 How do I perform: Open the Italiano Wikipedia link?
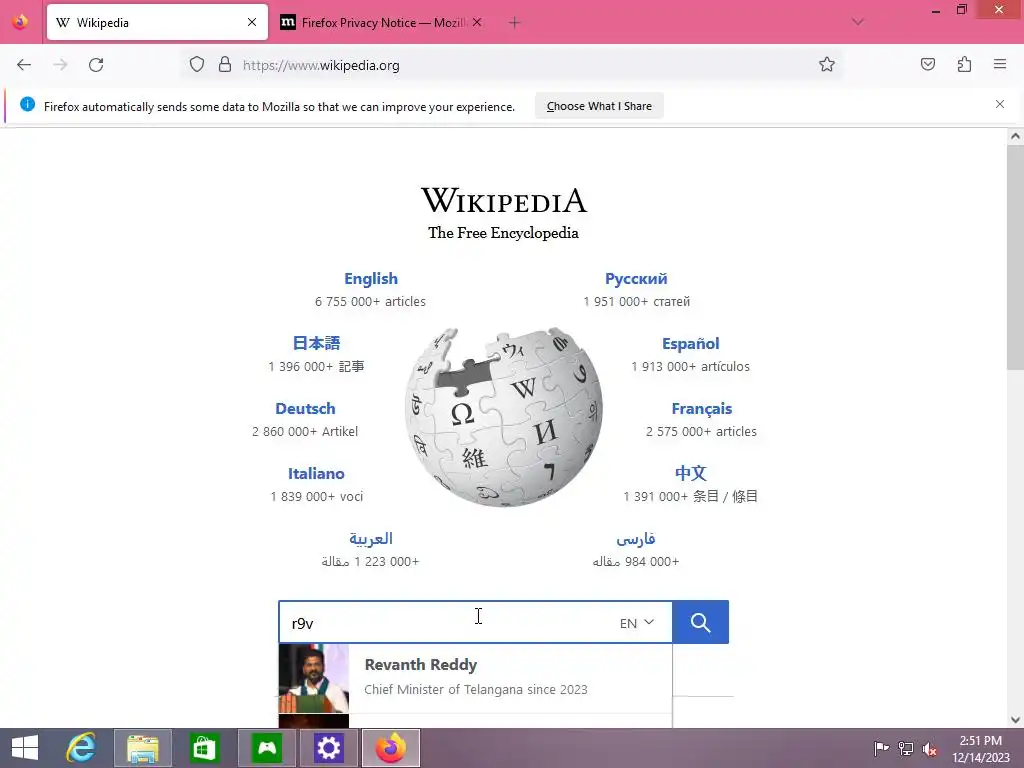coord(316,473)
